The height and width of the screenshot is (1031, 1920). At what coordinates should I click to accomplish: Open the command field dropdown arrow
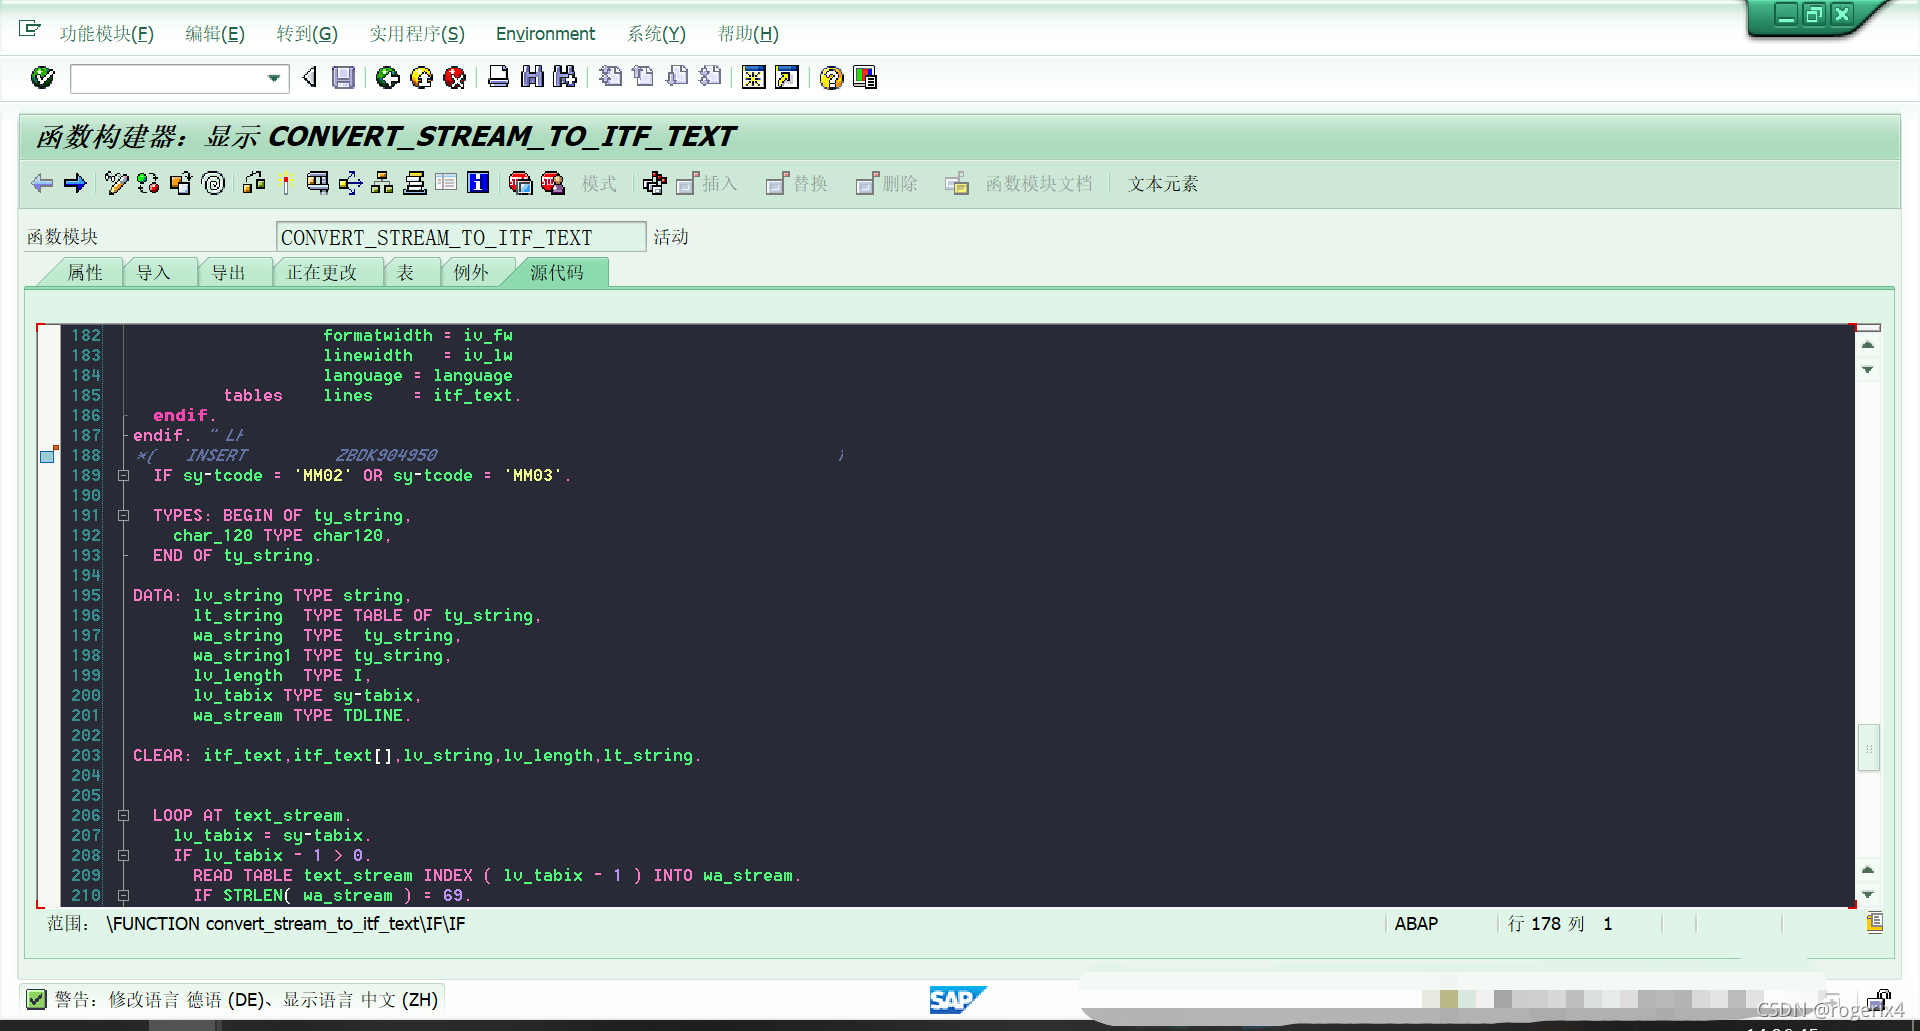click(x=273, y=78)
